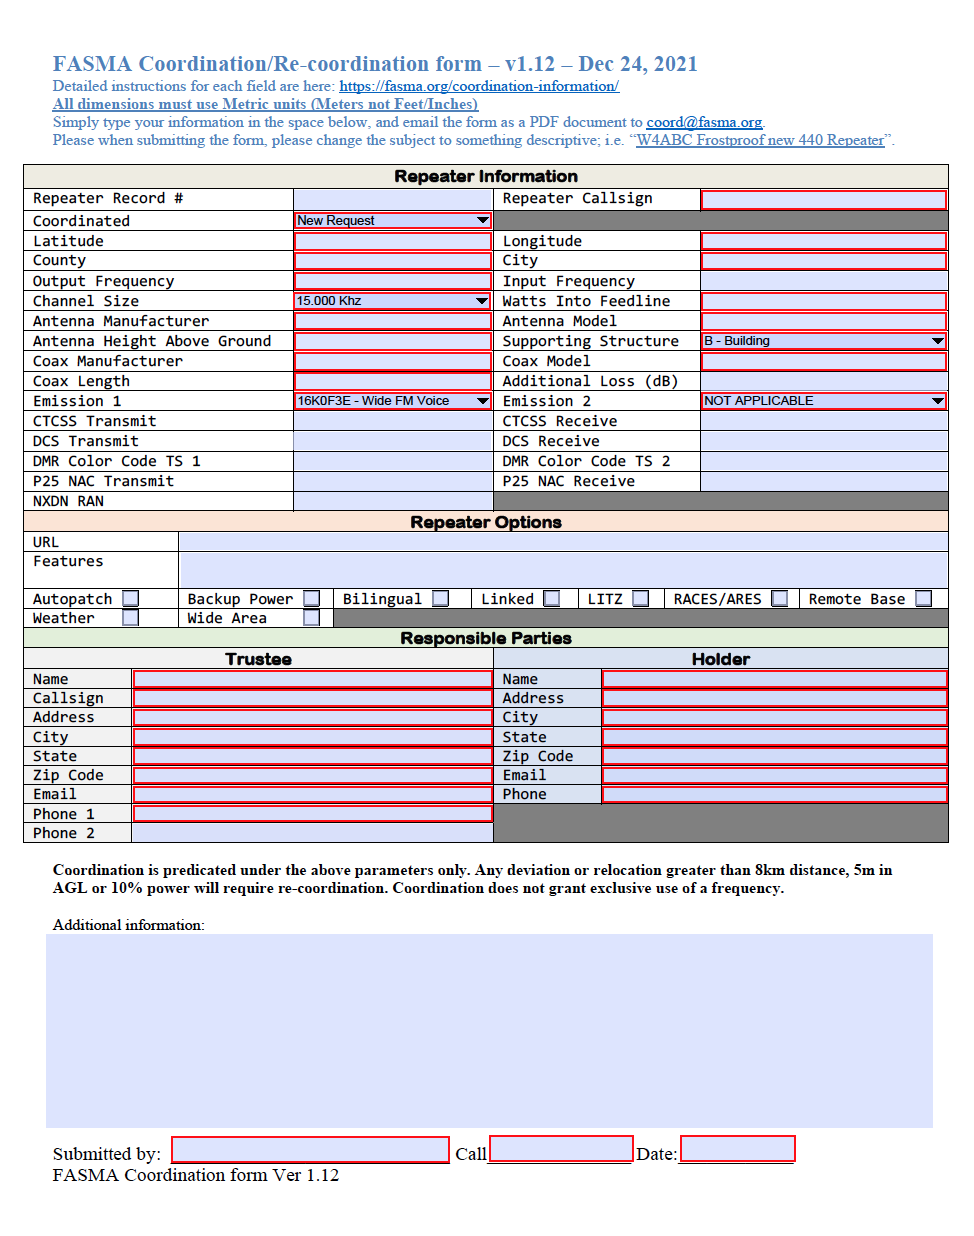Check the Remote Base box
Screen dimensions: 974x1236
923,598
